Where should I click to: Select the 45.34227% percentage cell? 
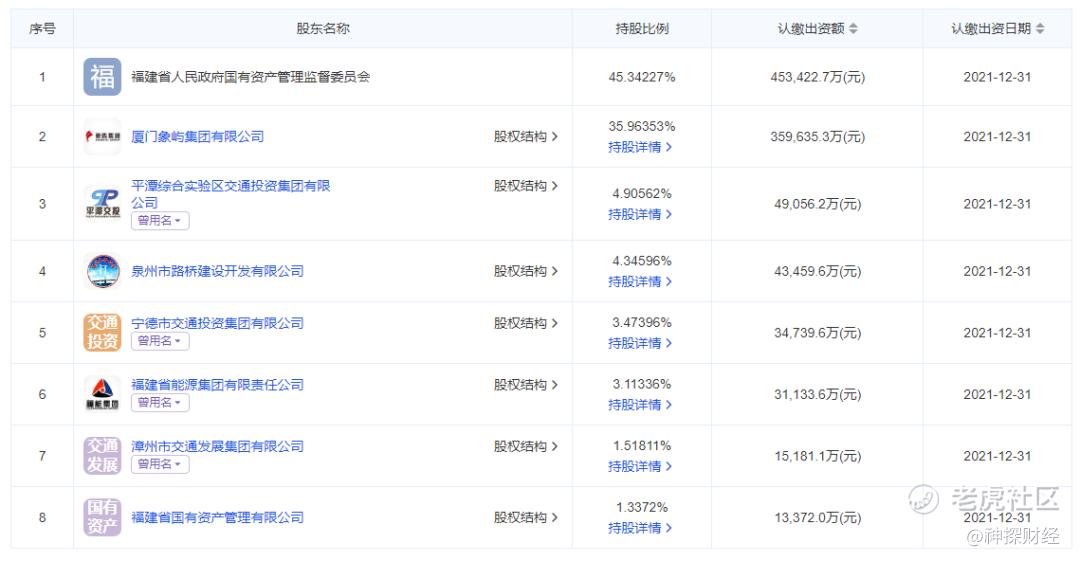click(x=641, y=76)
